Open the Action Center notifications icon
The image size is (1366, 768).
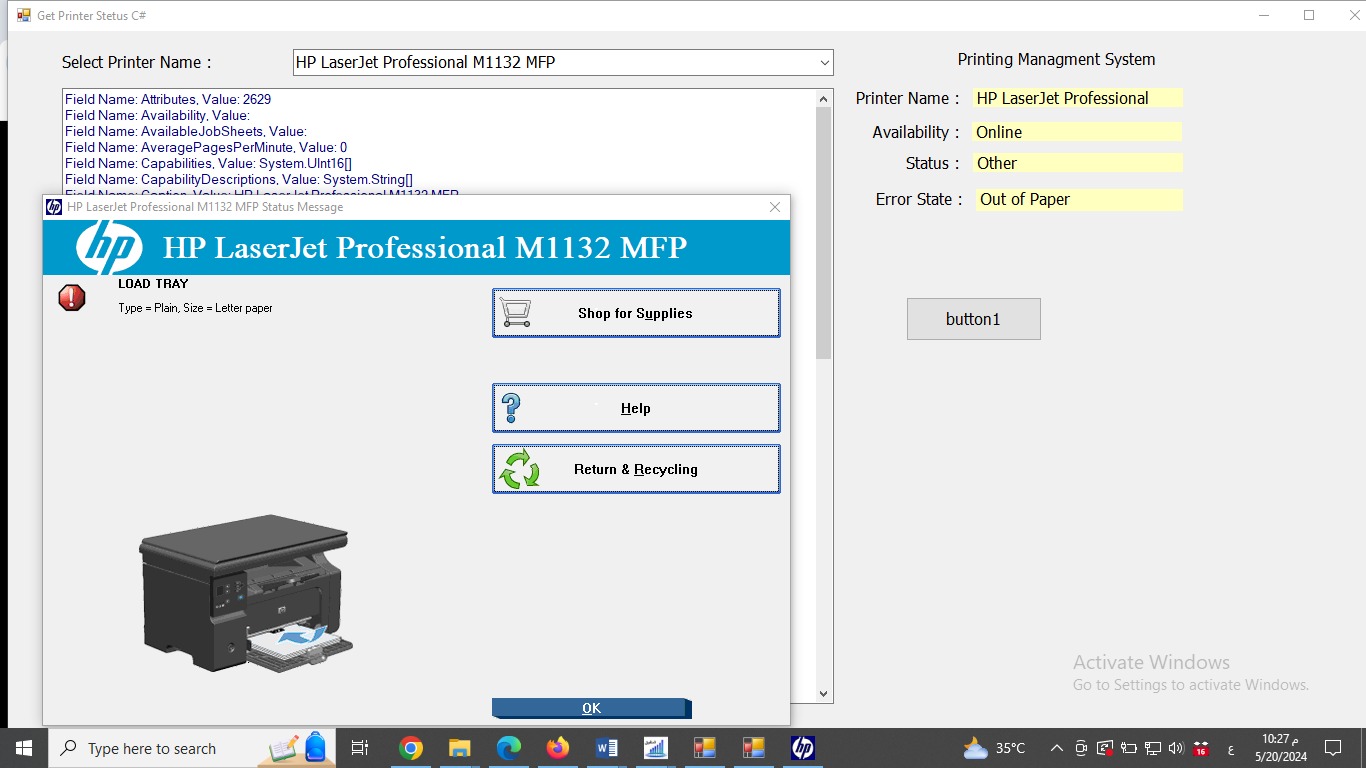point(1332,748)
